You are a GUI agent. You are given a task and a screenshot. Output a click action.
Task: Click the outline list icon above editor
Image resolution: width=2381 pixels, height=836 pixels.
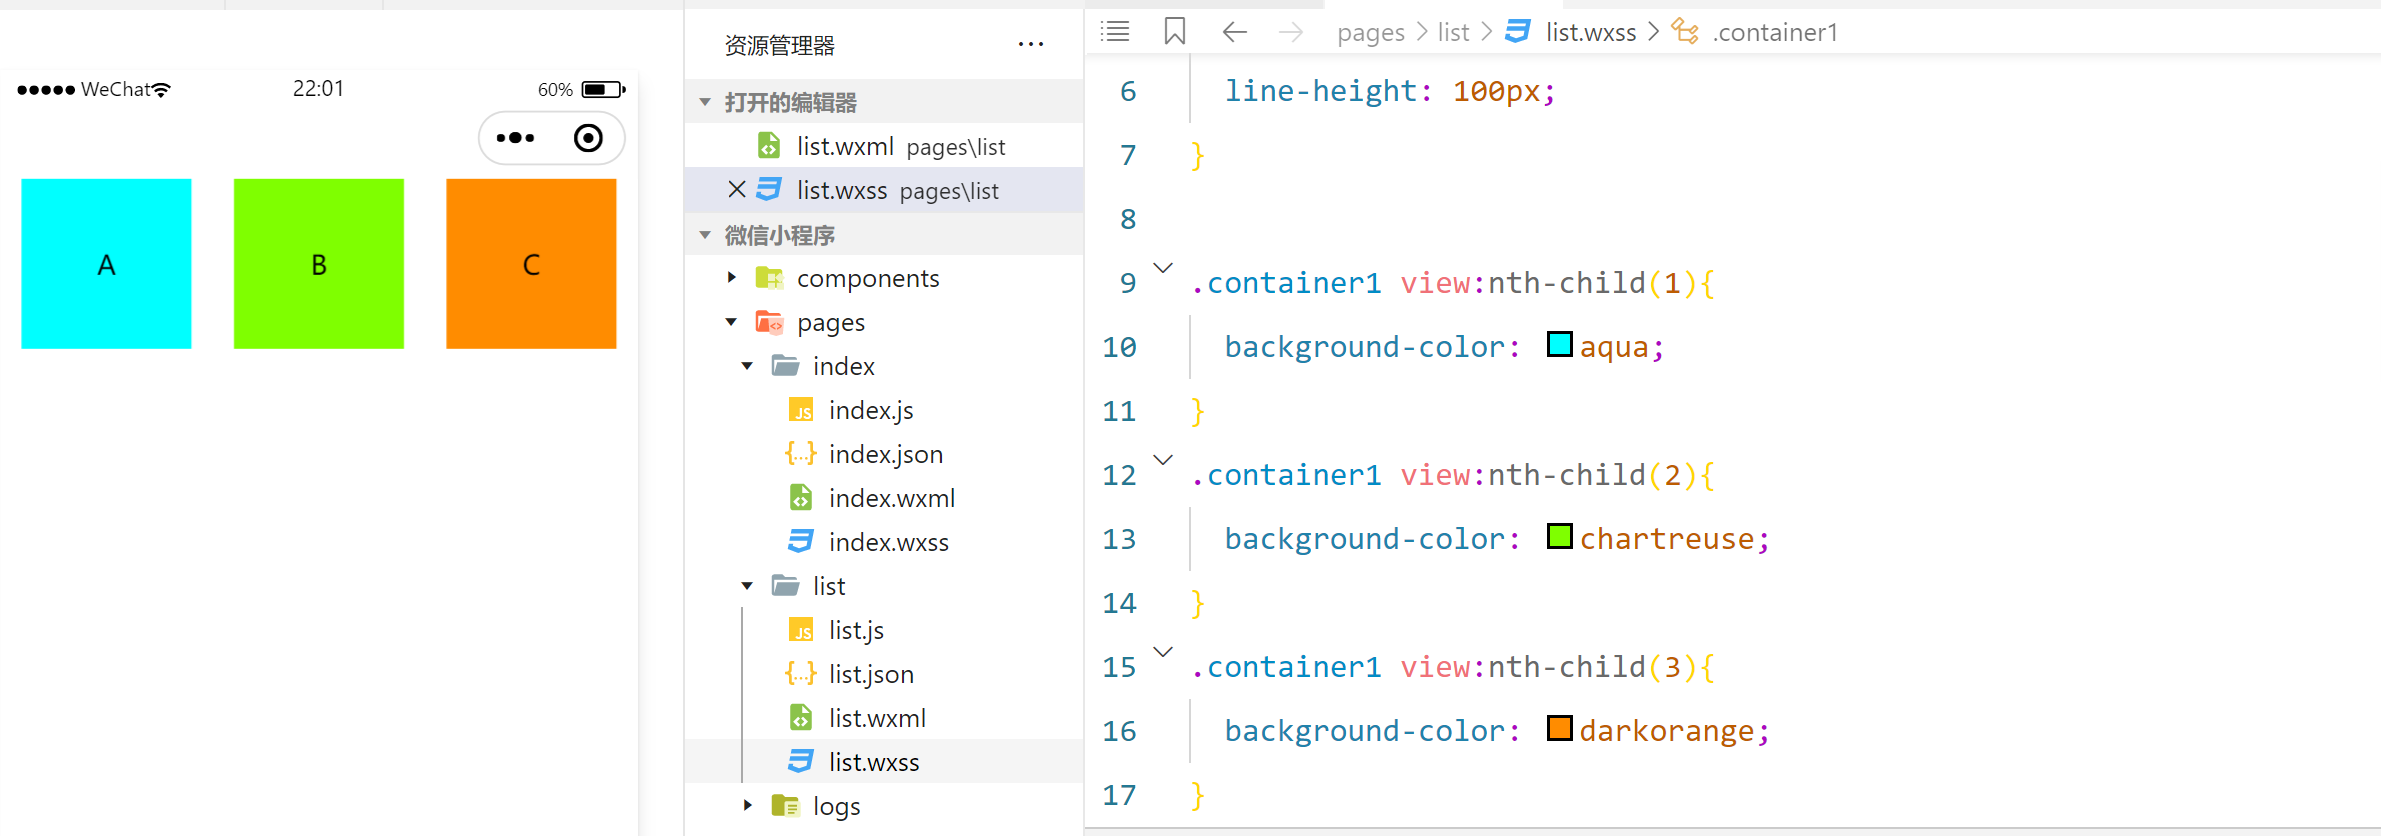point(1115,32)
